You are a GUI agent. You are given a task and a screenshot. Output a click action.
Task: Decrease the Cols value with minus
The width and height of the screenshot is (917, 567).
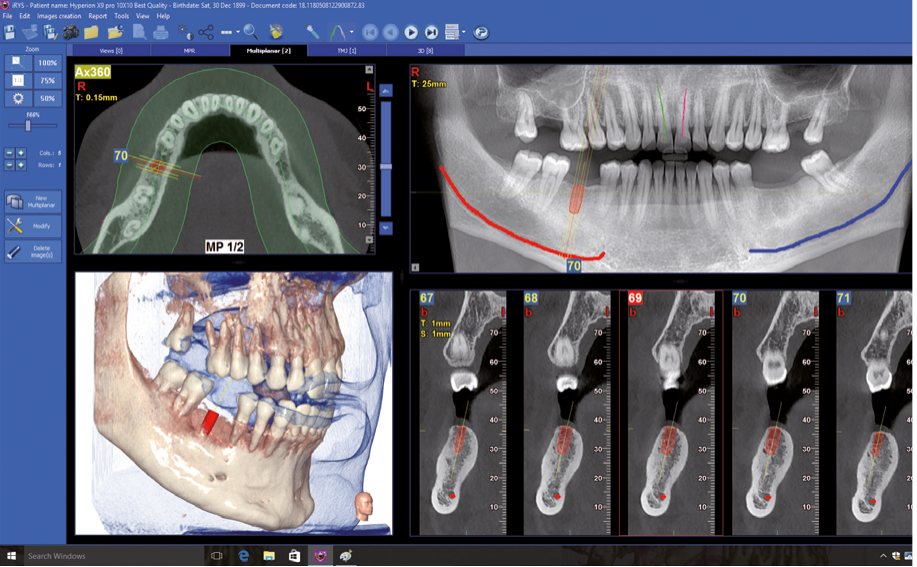point(9,153)
